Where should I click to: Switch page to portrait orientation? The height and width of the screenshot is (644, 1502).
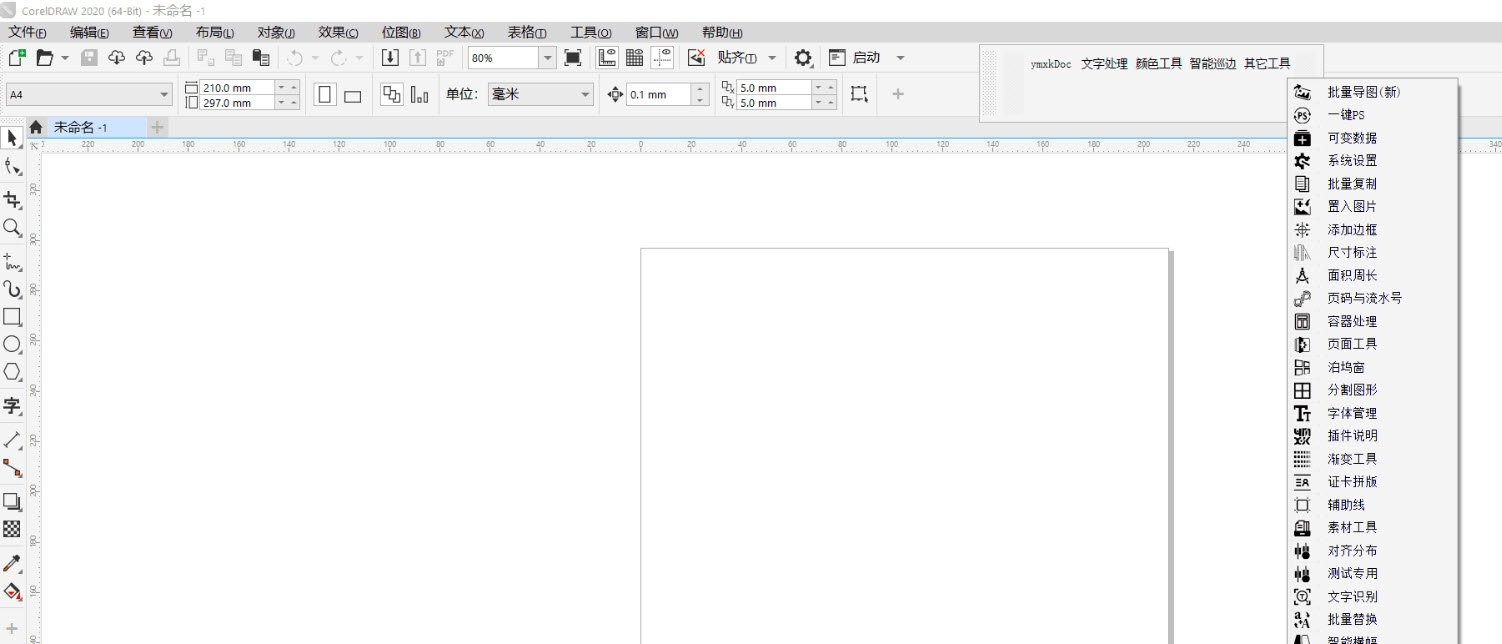[x=325, y=93]
